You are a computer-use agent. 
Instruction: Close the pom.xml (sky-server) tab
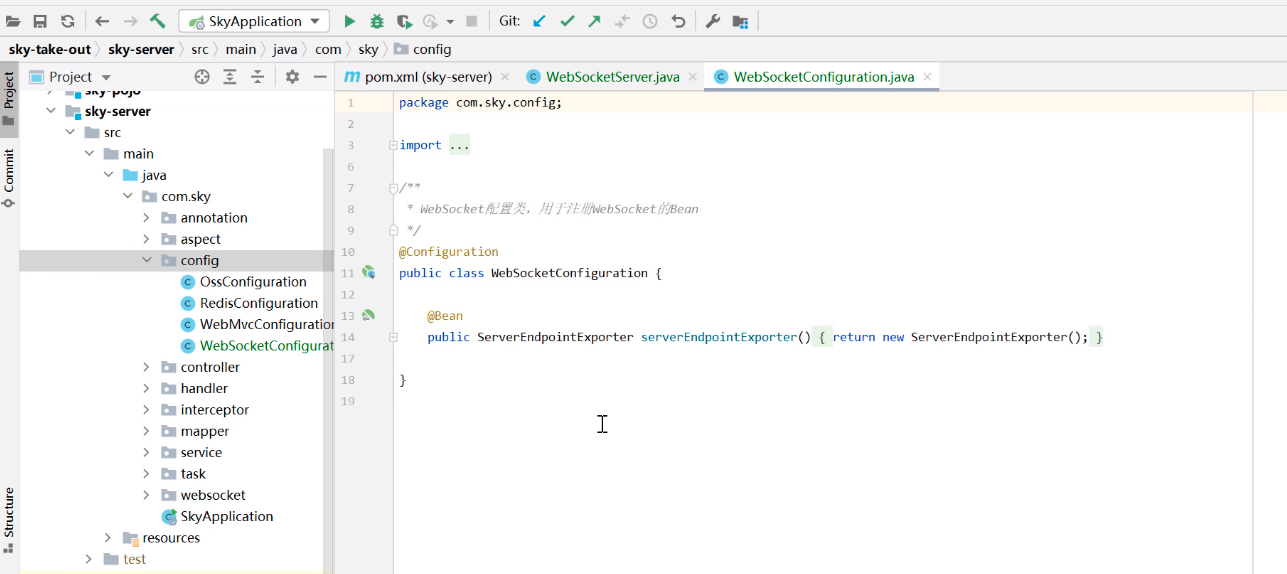point(505,77)
